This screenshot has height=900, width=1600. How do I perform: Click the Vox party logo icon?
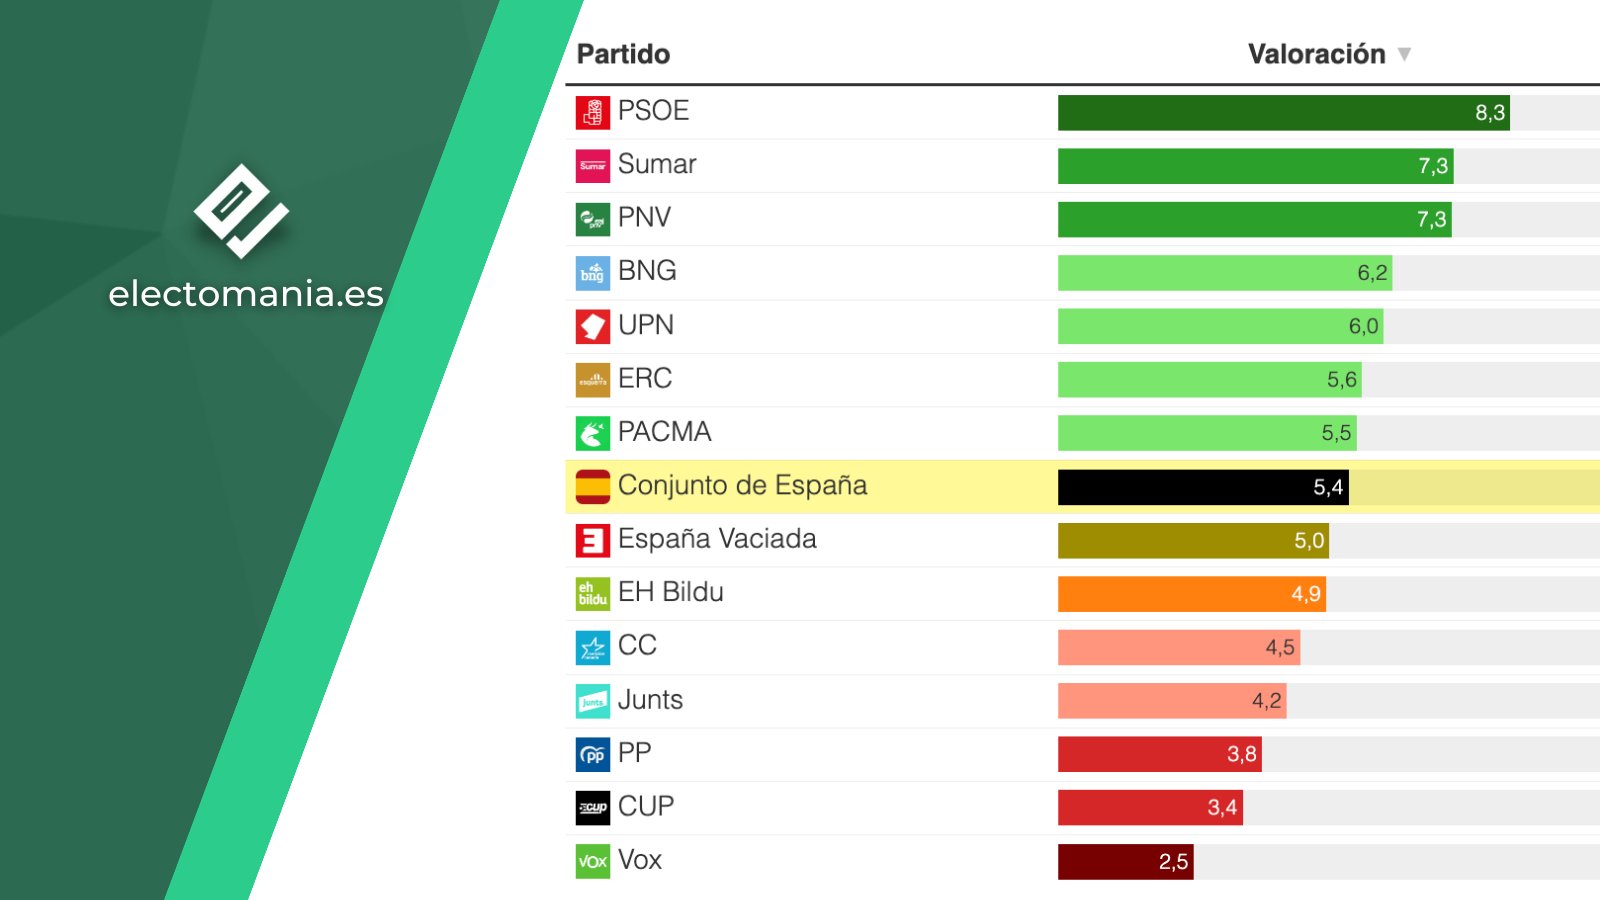point(593,861)
